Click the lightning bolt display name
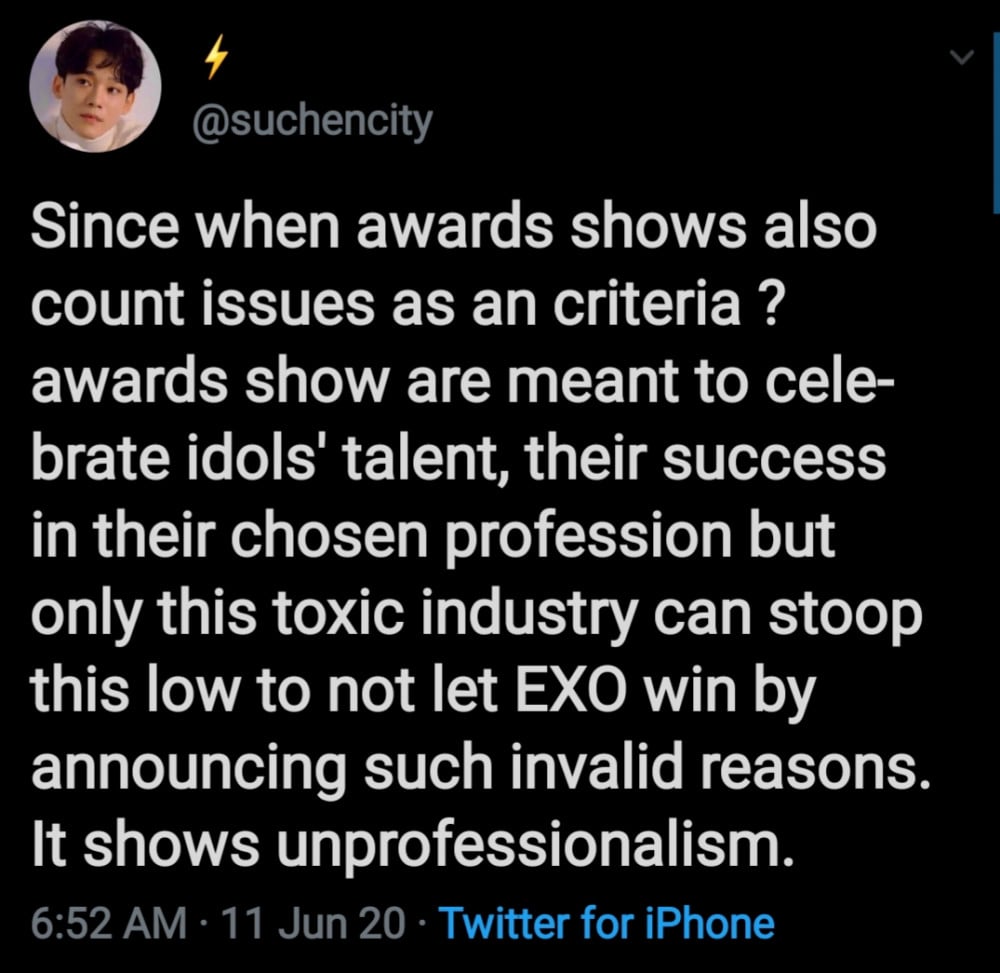The height and width of the screenshot is (973, 1000). (216, 56)
